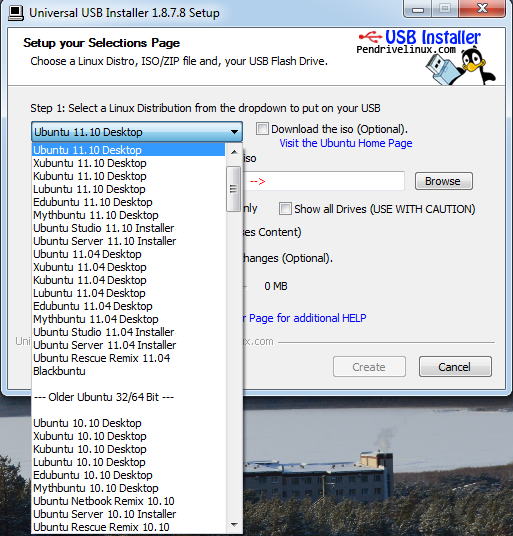
Task: Click the Cancel button
Action: click(455, 367)
